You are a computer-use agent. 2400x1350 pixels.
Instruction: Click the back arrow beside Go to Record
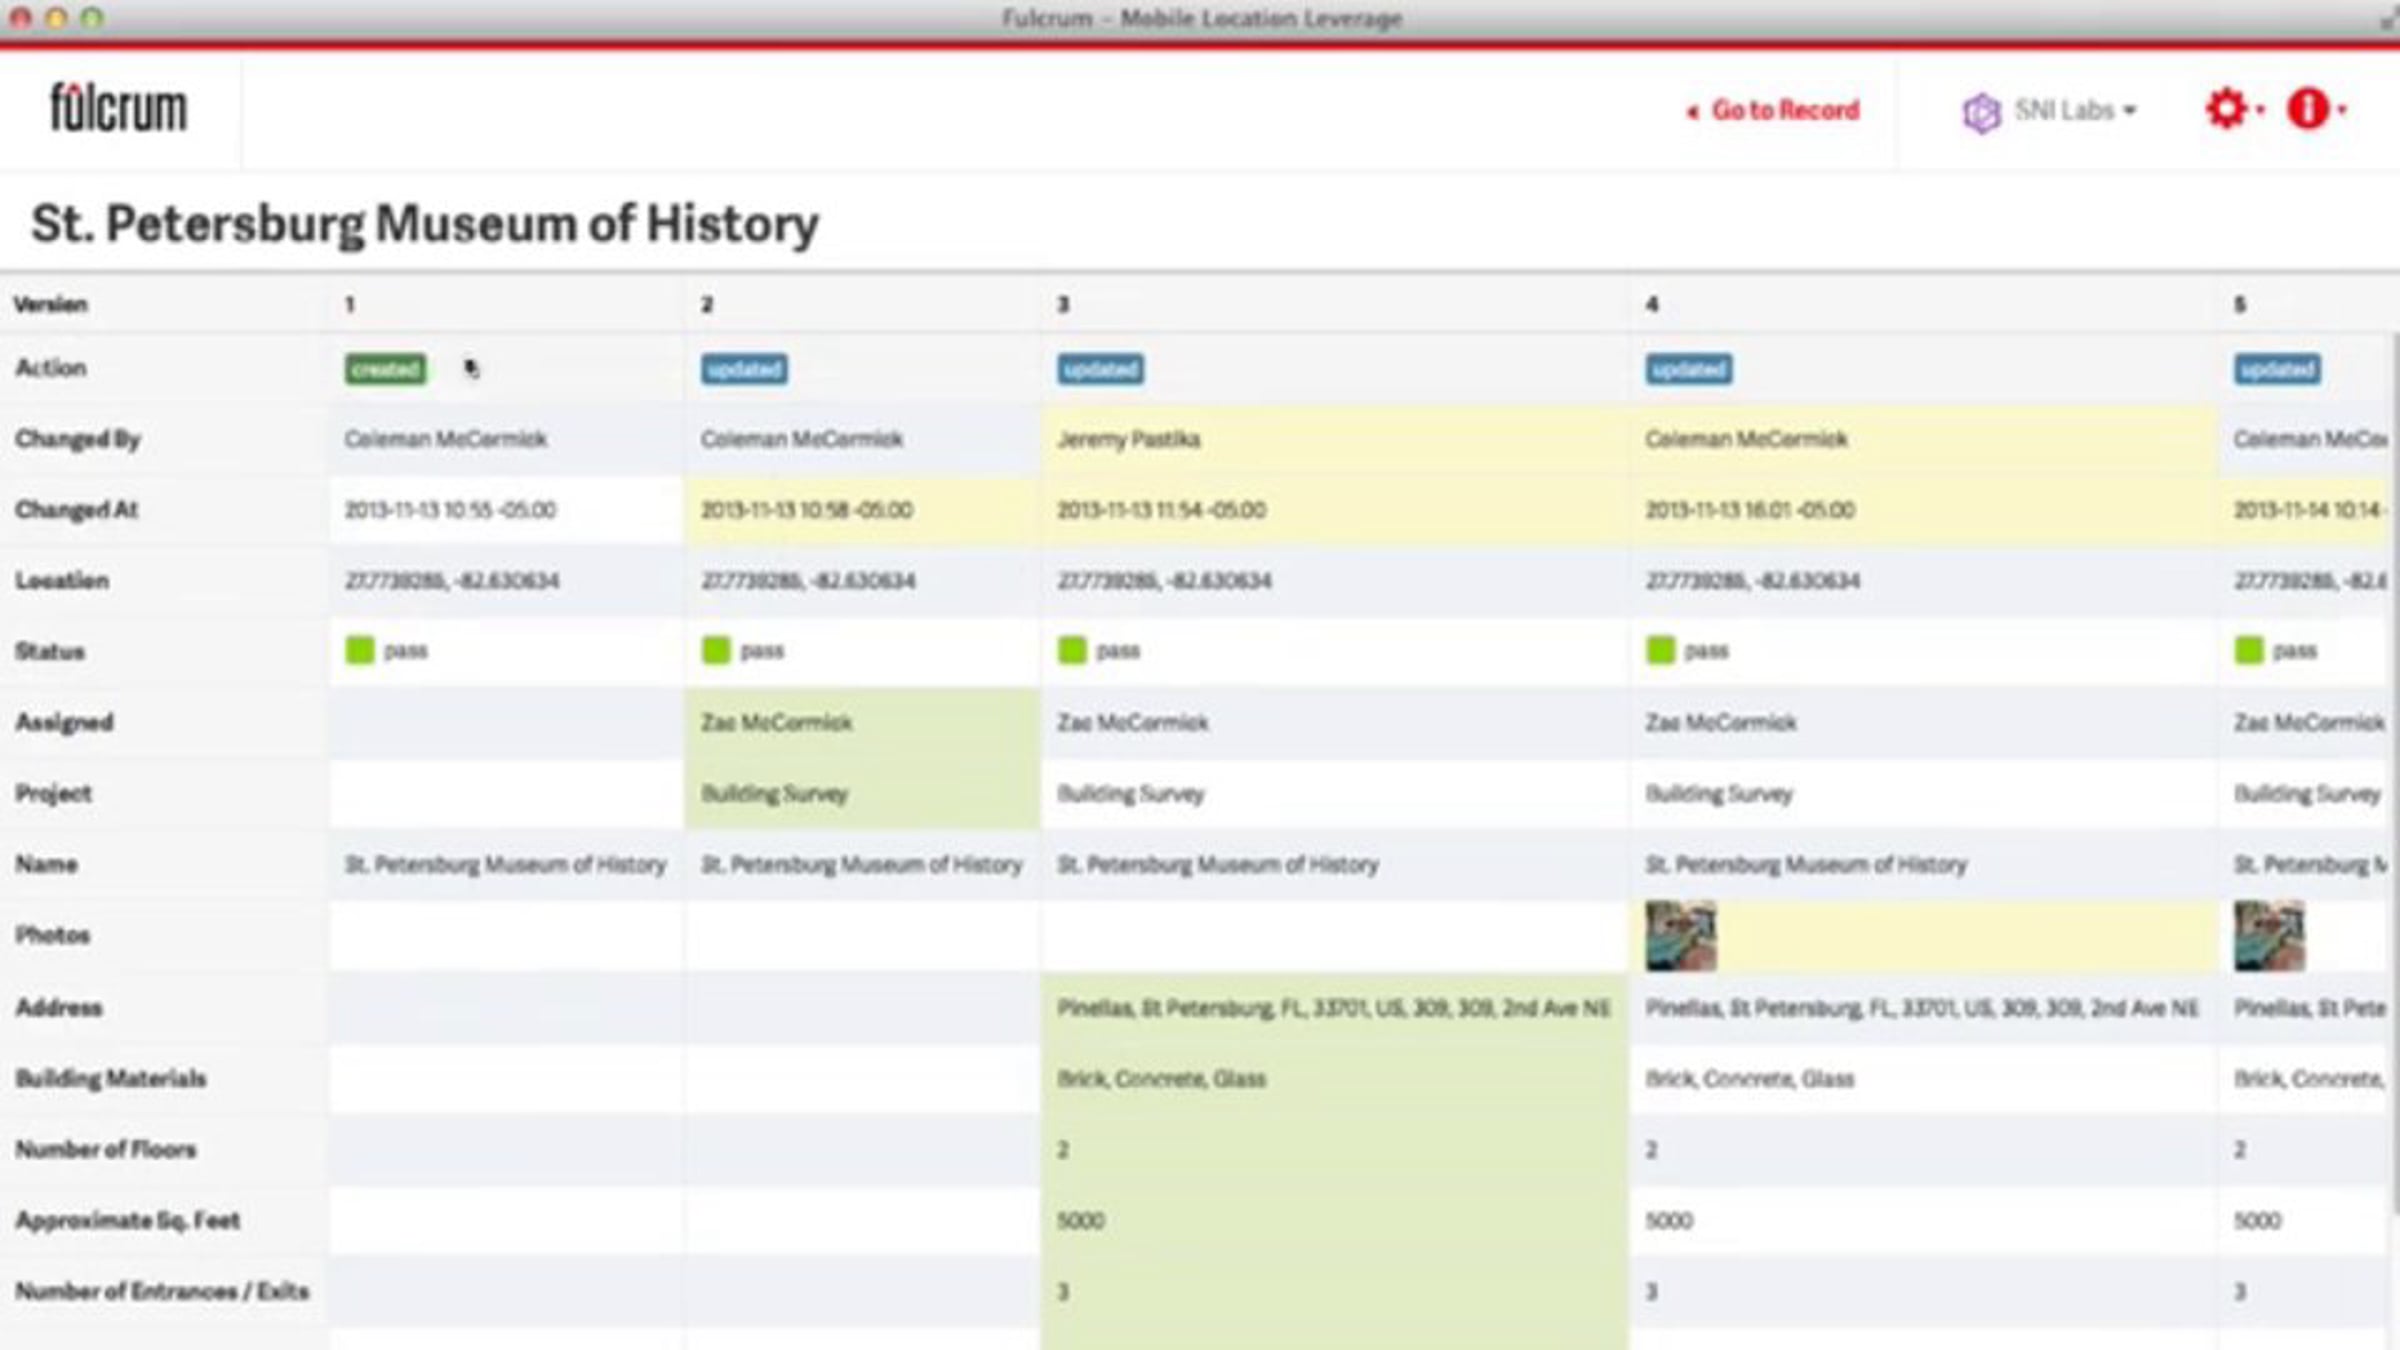(1692, 112)
